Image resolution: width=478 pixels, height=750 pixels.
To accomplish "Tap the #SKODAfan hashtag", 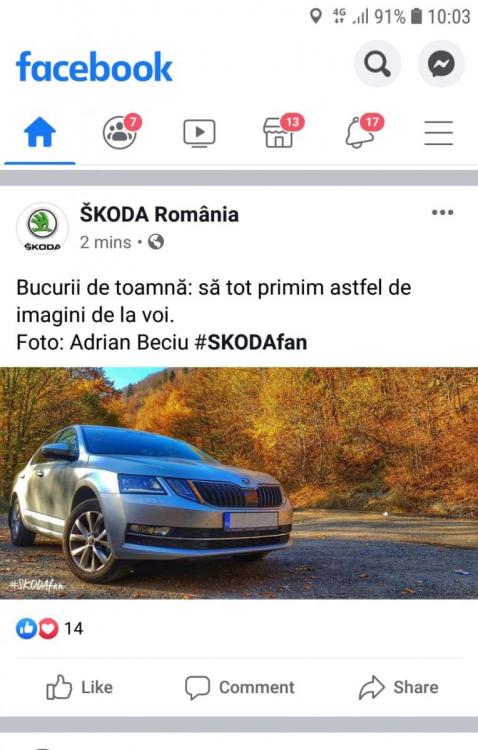I will [250, 342].
